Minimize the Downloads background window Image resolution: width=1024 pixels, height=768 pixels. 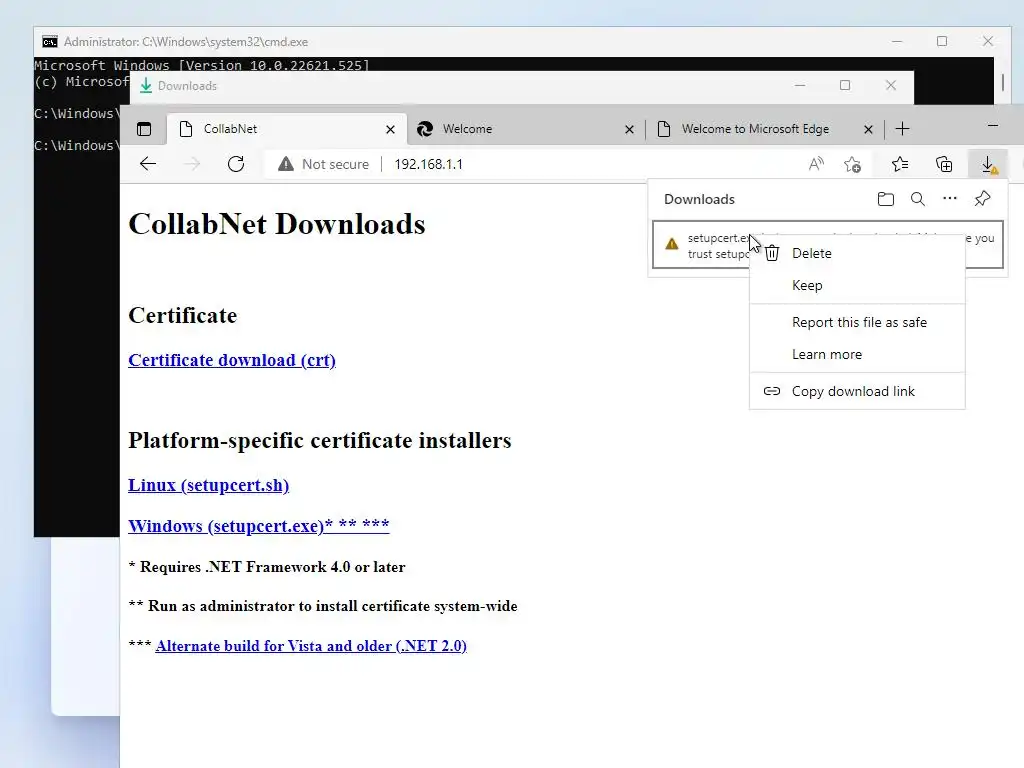point(799,86)
